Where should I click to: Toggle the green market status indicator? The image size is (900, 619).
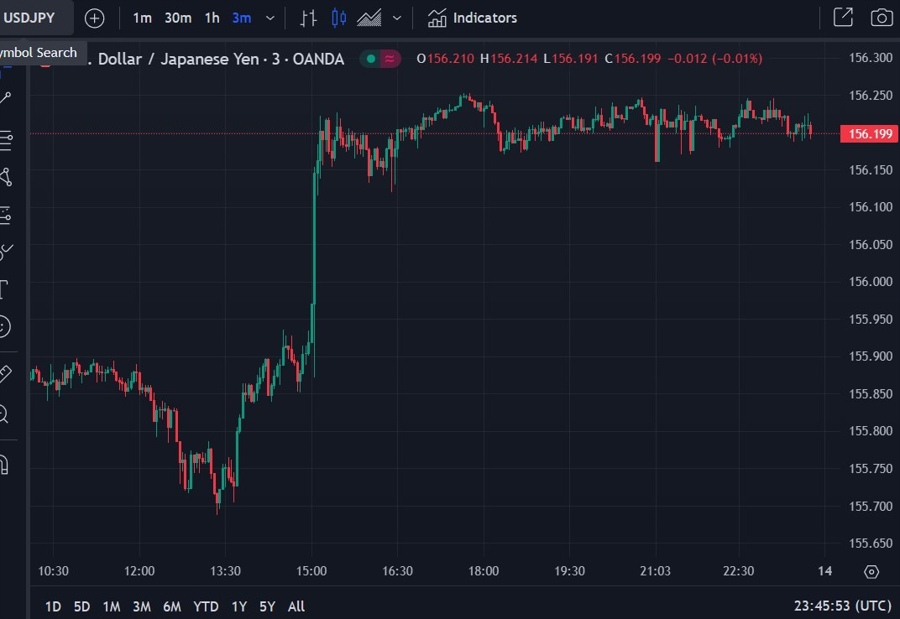click(371, 59)
